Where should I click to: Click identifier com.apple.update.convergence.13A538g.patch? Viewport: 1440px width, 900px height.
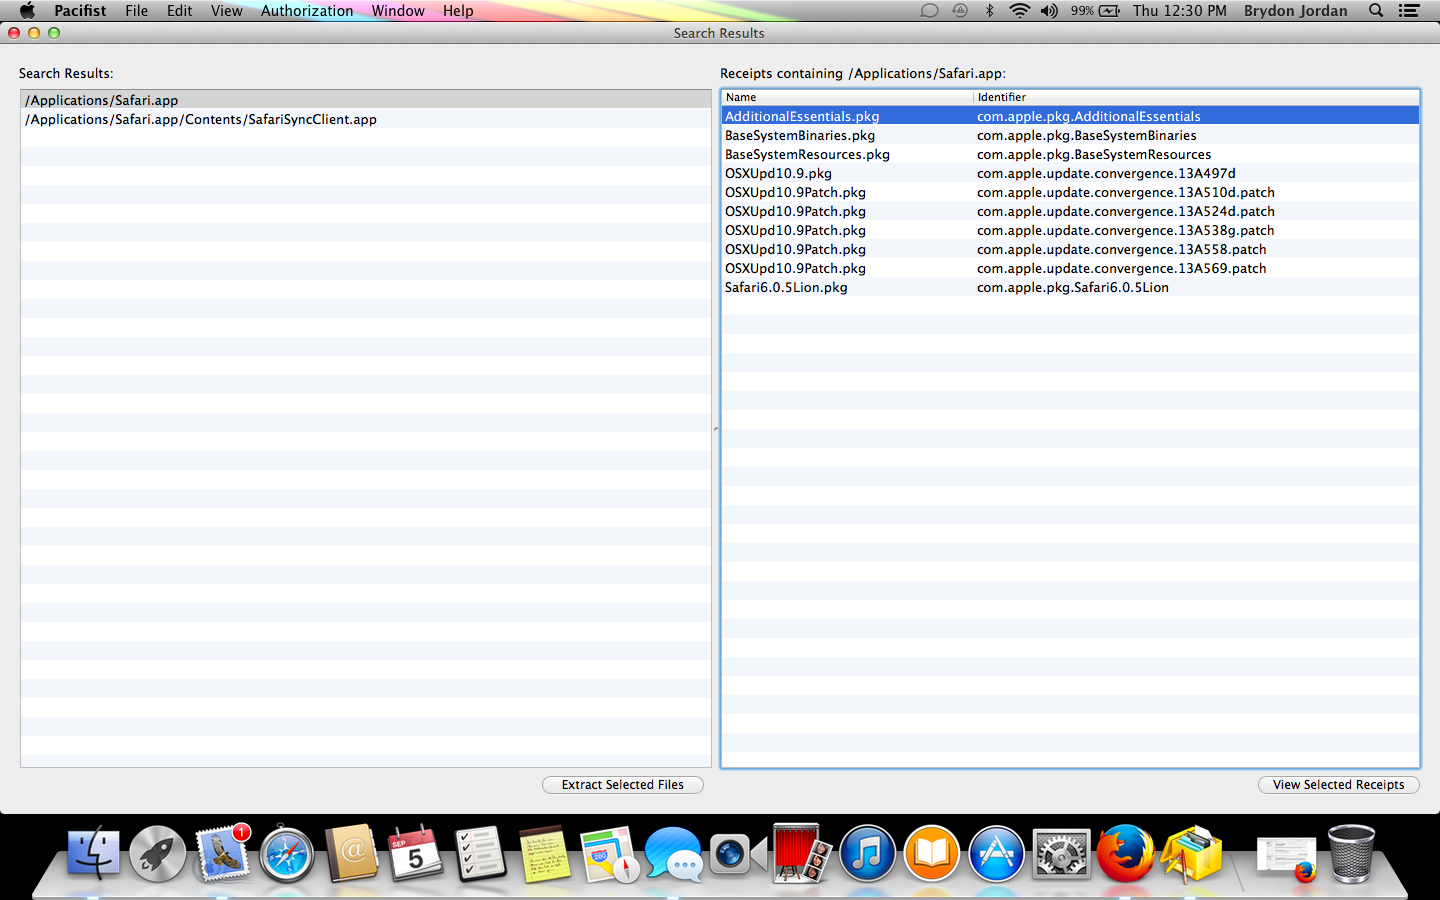pos(1126,230)
